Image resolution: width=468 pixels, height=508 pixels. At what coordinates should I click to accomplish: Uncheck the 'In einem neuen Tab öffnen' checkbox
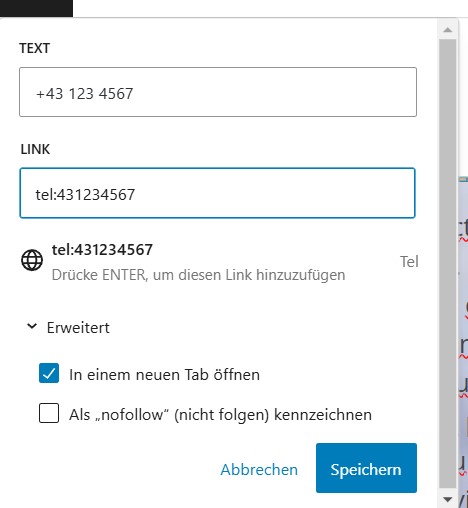(49, 373)
